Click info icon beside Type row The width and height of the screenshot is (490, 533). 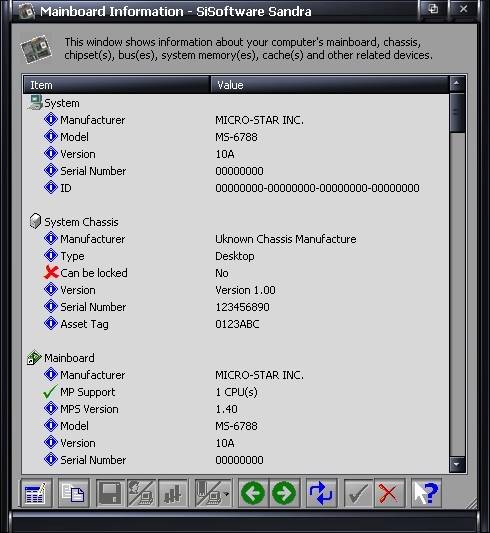pos(51,255)
